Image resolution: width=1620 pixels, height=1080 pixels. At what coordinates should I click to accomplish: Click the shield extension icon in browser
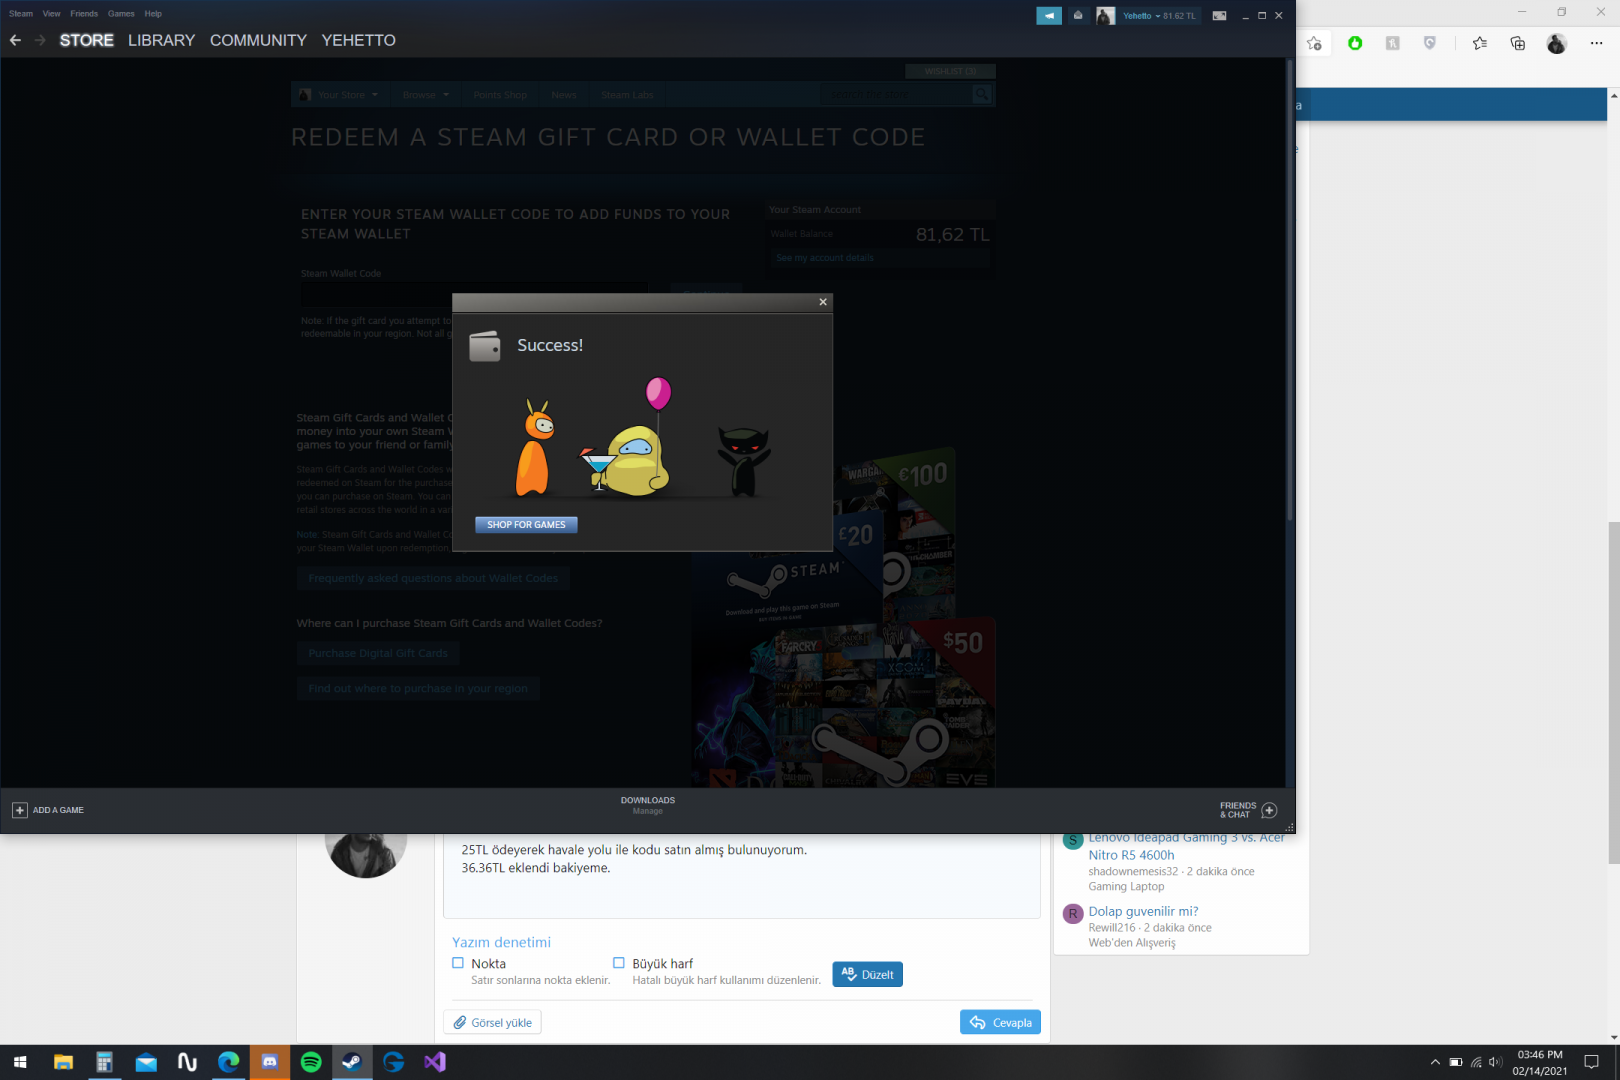pyautogui.click(x=1430, y=43)
